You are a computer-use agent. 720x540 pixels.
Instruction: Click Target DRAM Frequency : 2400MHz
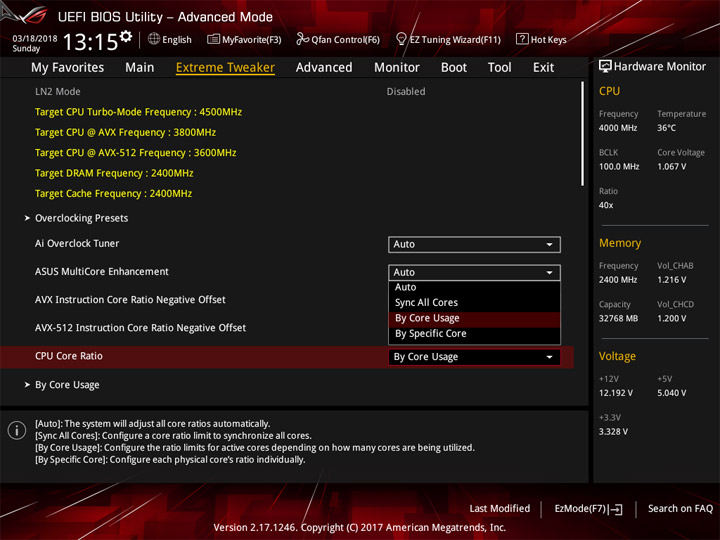pos(114,173)
